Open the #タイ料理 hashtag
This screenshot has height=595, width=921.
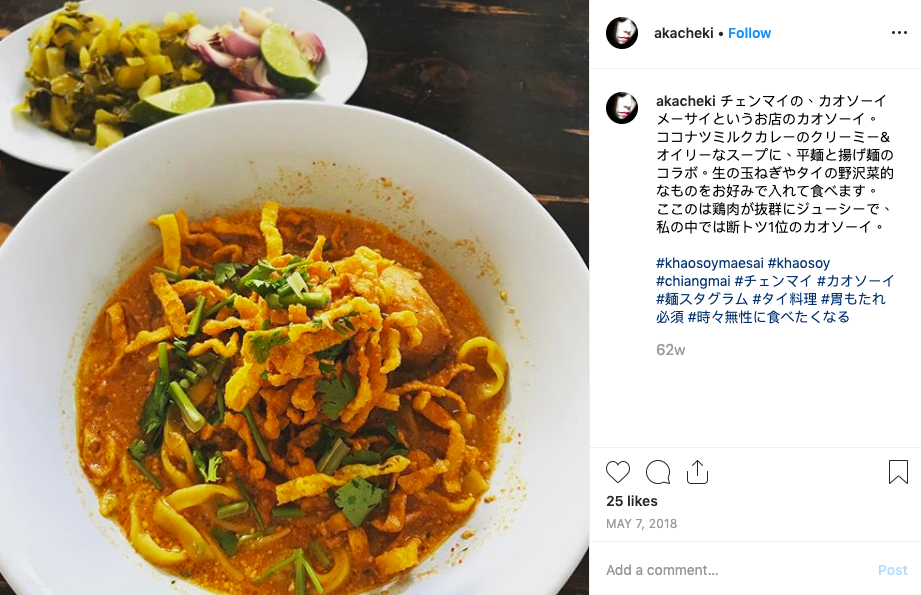click(x=784, y=299)
